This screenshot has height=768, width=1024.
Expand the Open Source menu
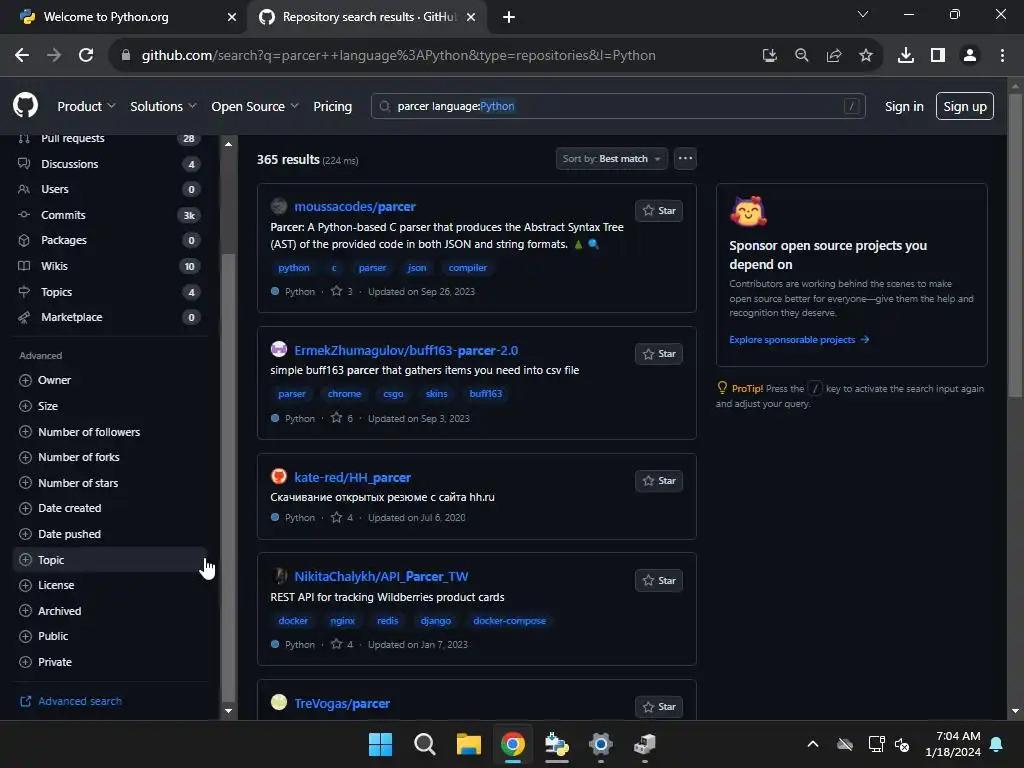(x=255, y=106)
